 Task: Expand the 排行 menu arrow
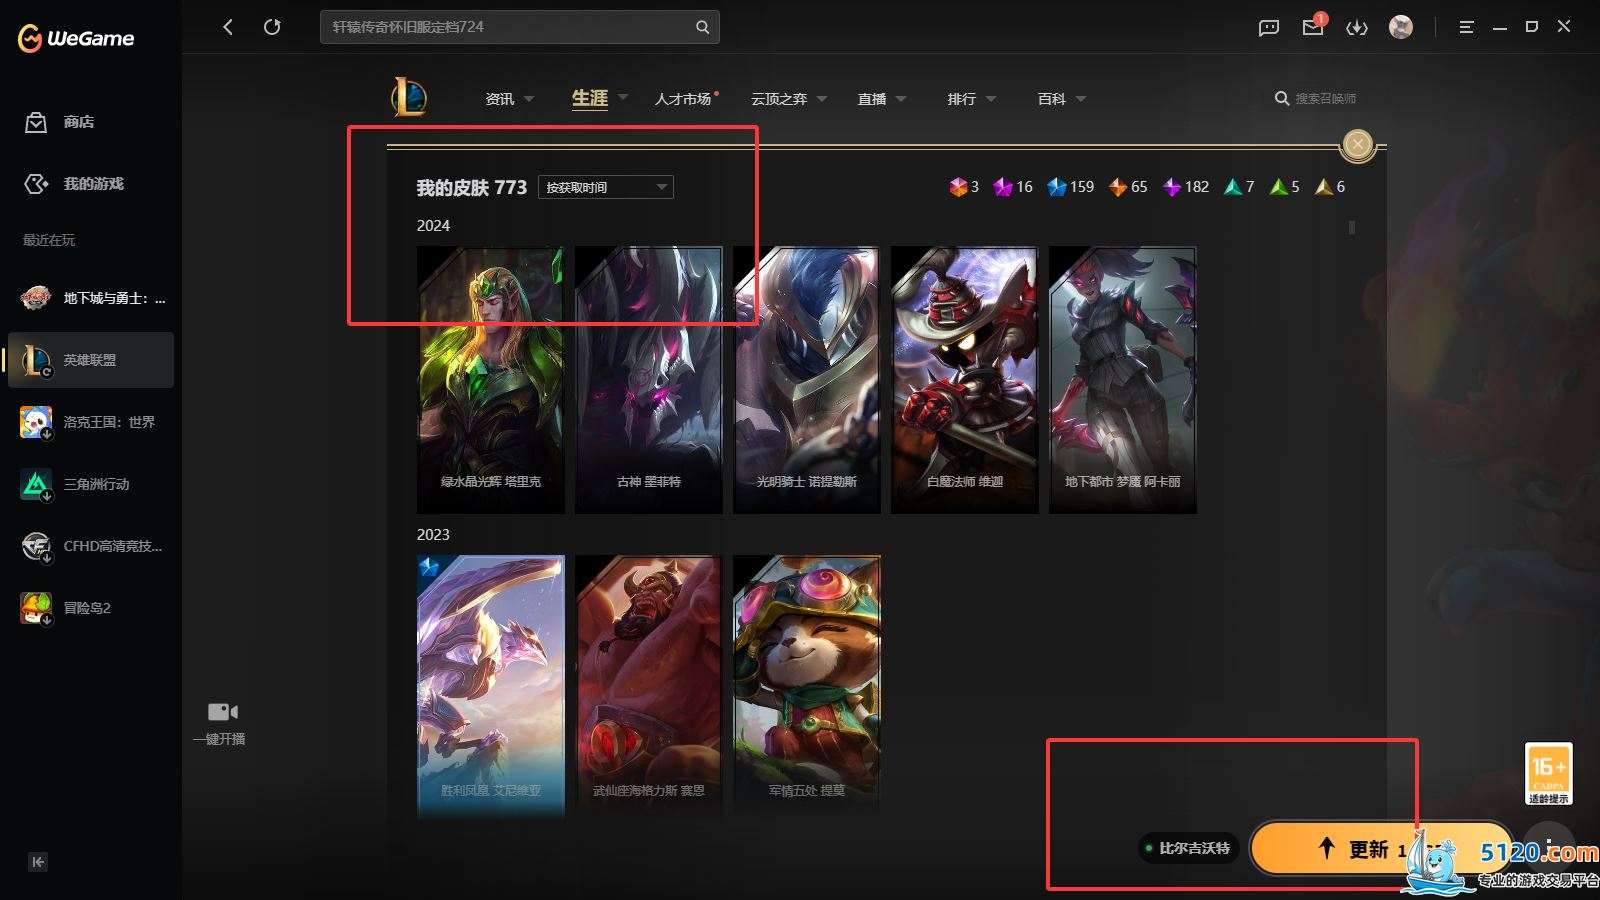[991, 99]
